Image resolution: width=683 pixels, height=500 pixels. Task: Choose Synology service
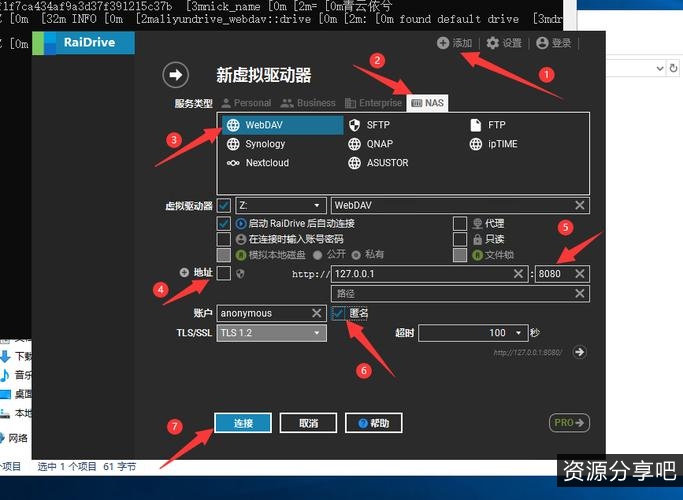[x=256, y=144]
